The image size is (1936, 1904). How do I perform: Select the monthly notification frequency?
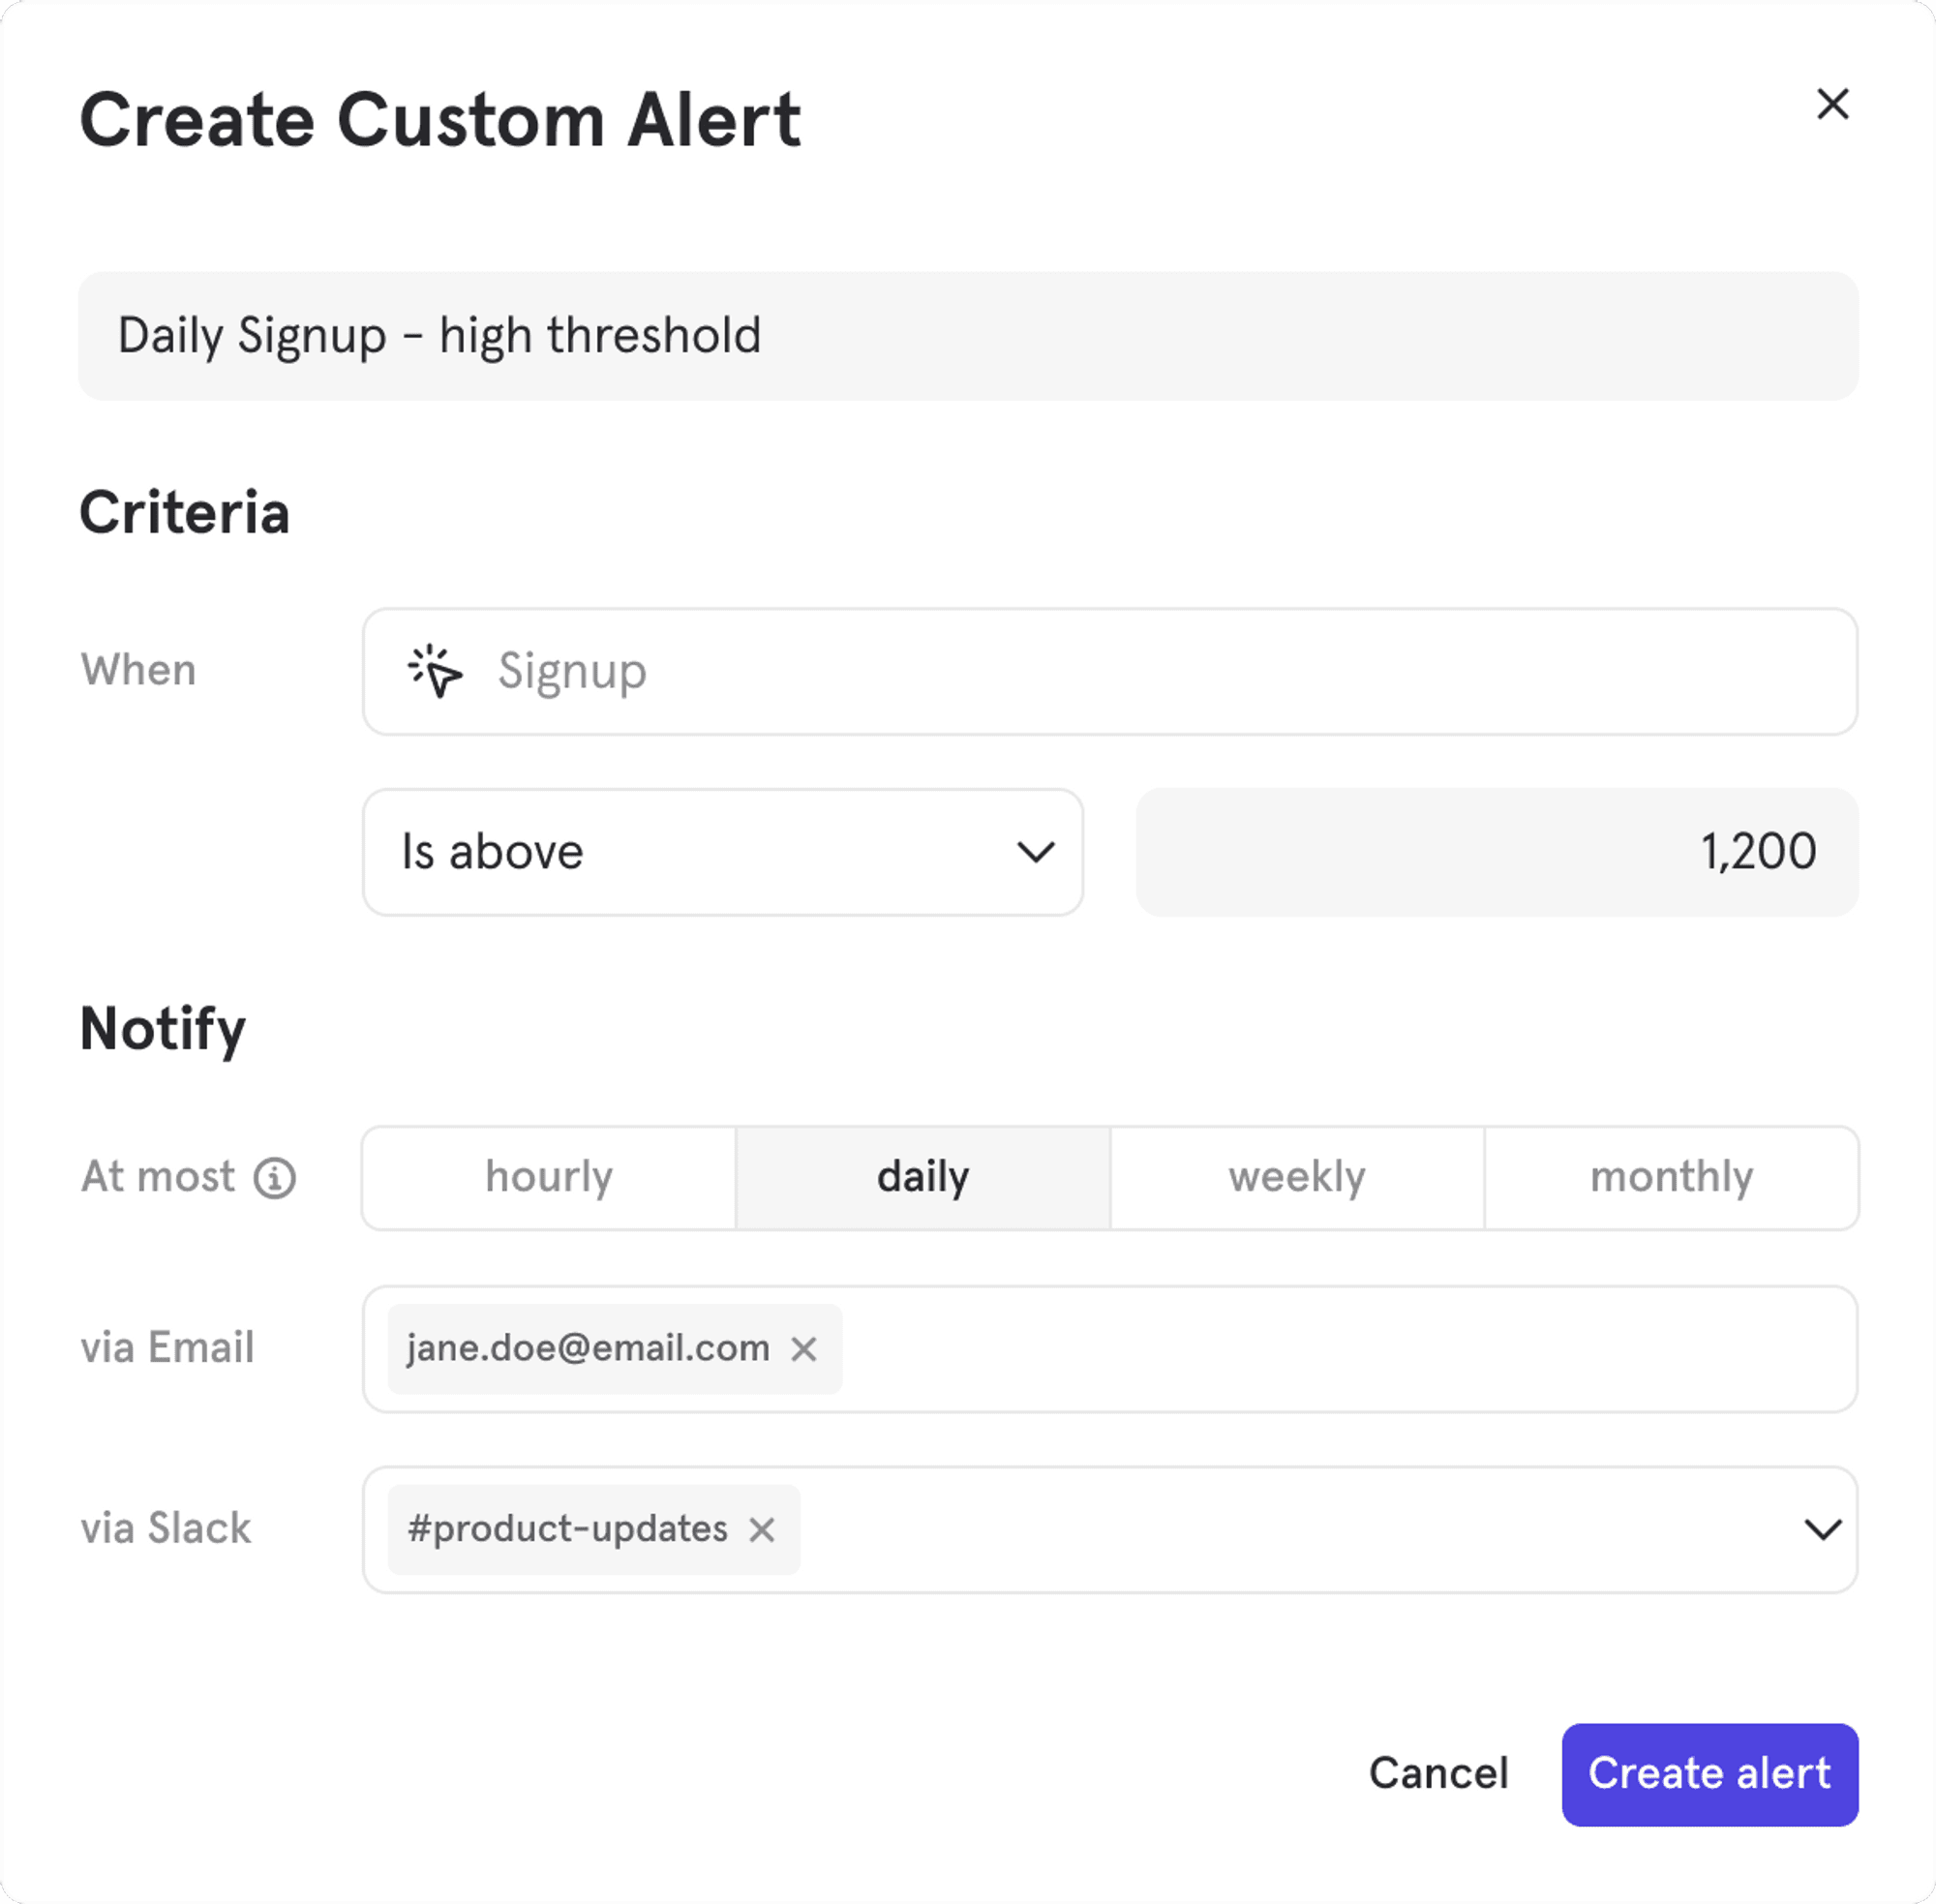pos(1671,1177)
